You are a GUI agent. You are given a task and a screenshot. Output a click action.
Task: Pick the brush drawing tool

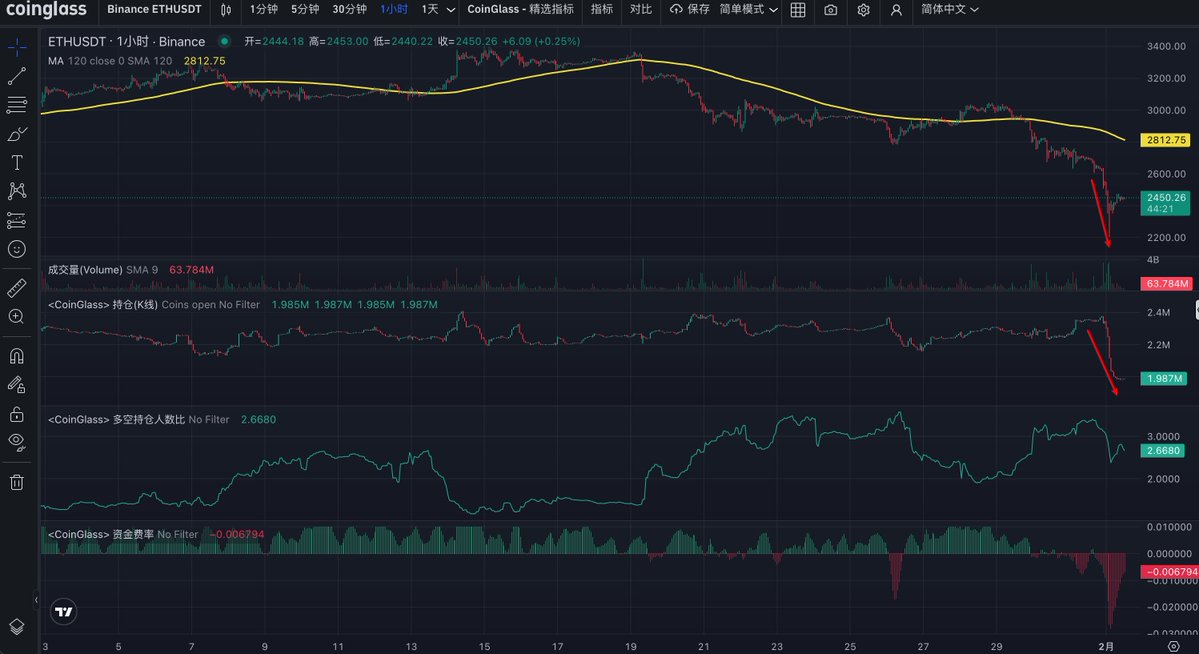16,133
